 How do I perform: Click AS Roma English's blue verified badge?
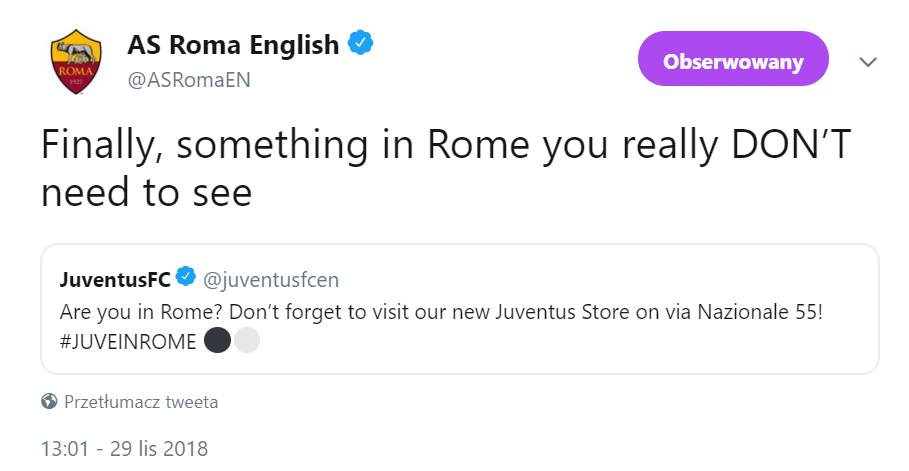(x=361, y=44)
